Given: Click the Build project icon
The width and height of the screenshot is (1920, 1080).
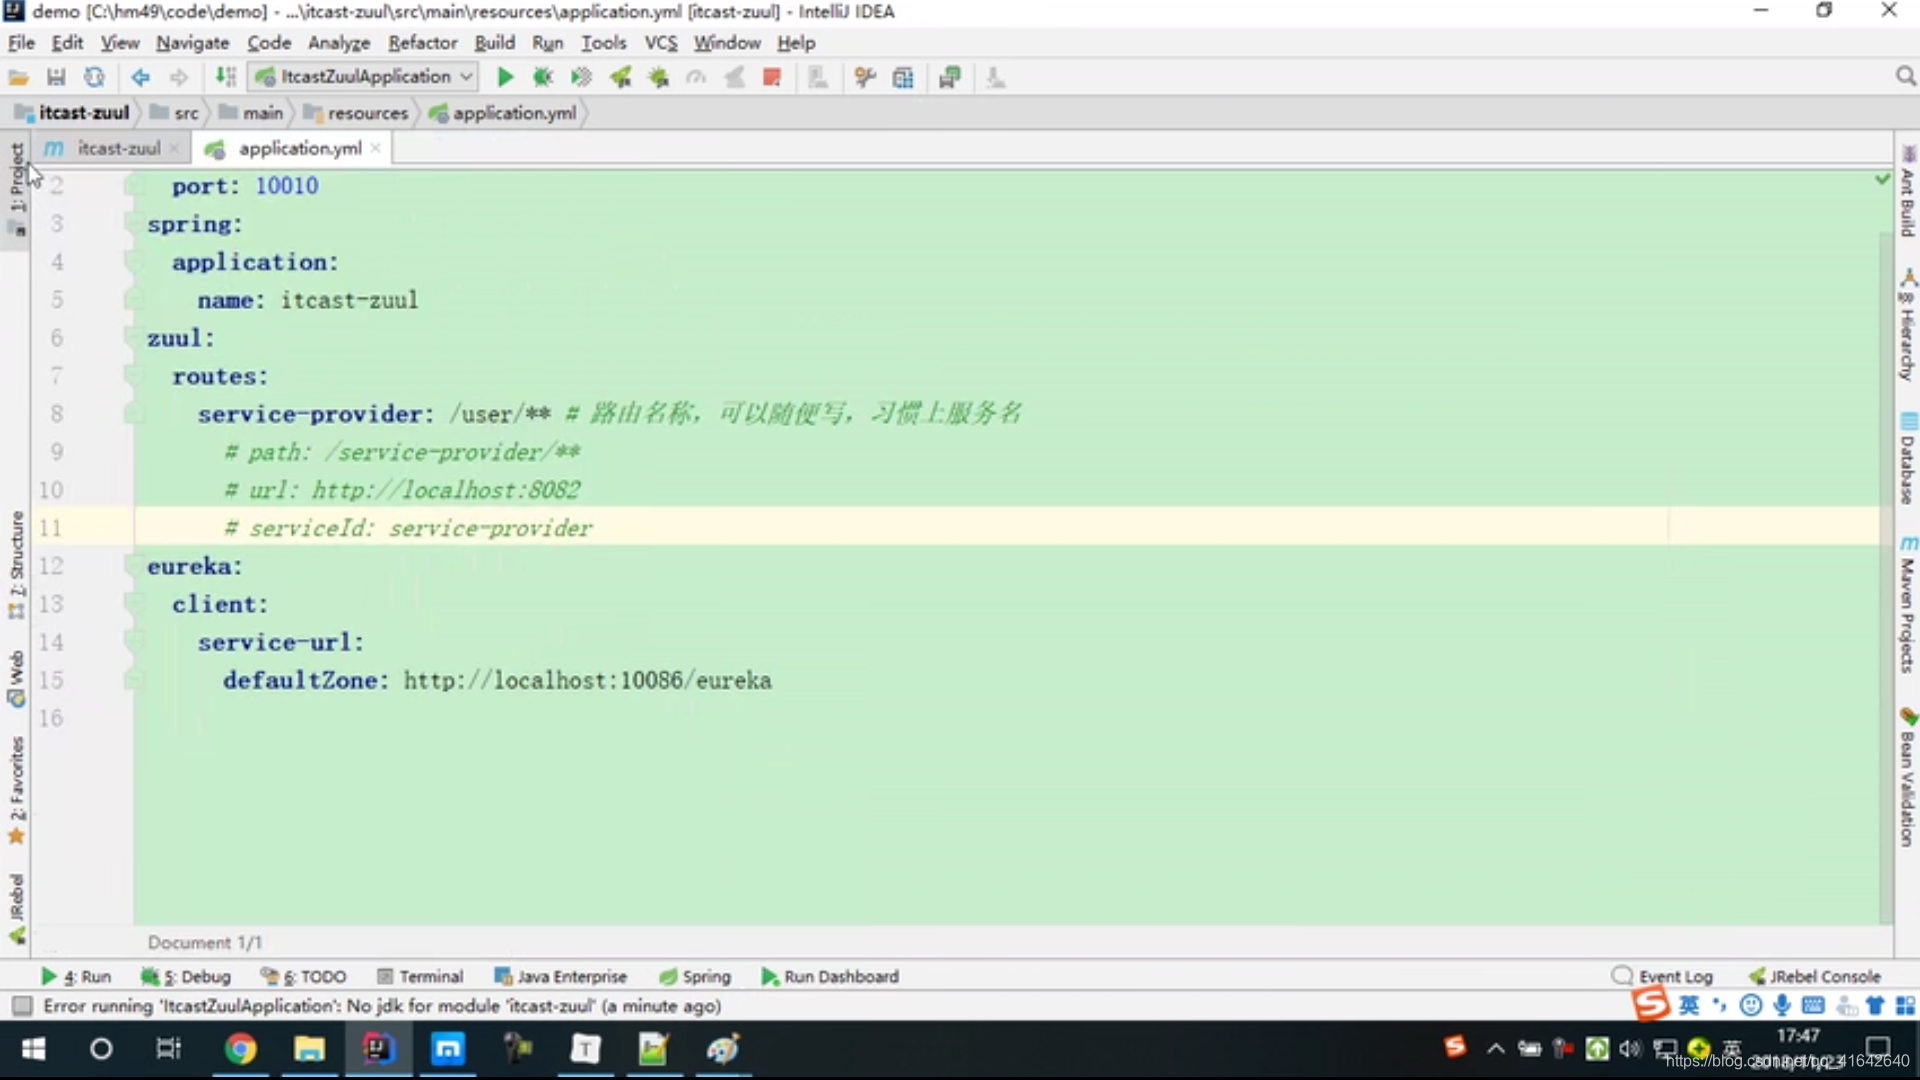Looking at the screenshot, I should click(x=226, y=77).
